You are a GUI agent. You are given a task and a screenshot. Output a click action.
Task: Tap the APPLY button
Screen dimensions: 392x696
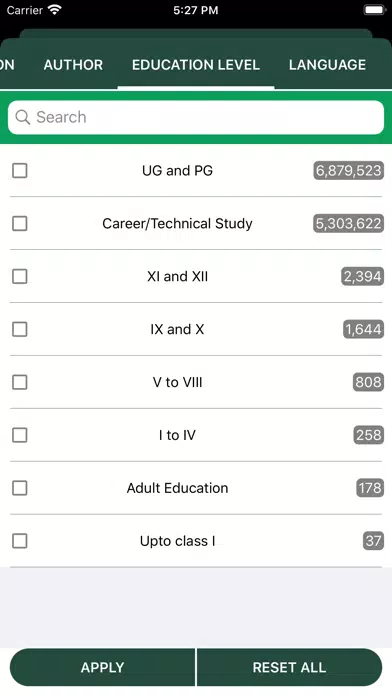click(103, 667)
